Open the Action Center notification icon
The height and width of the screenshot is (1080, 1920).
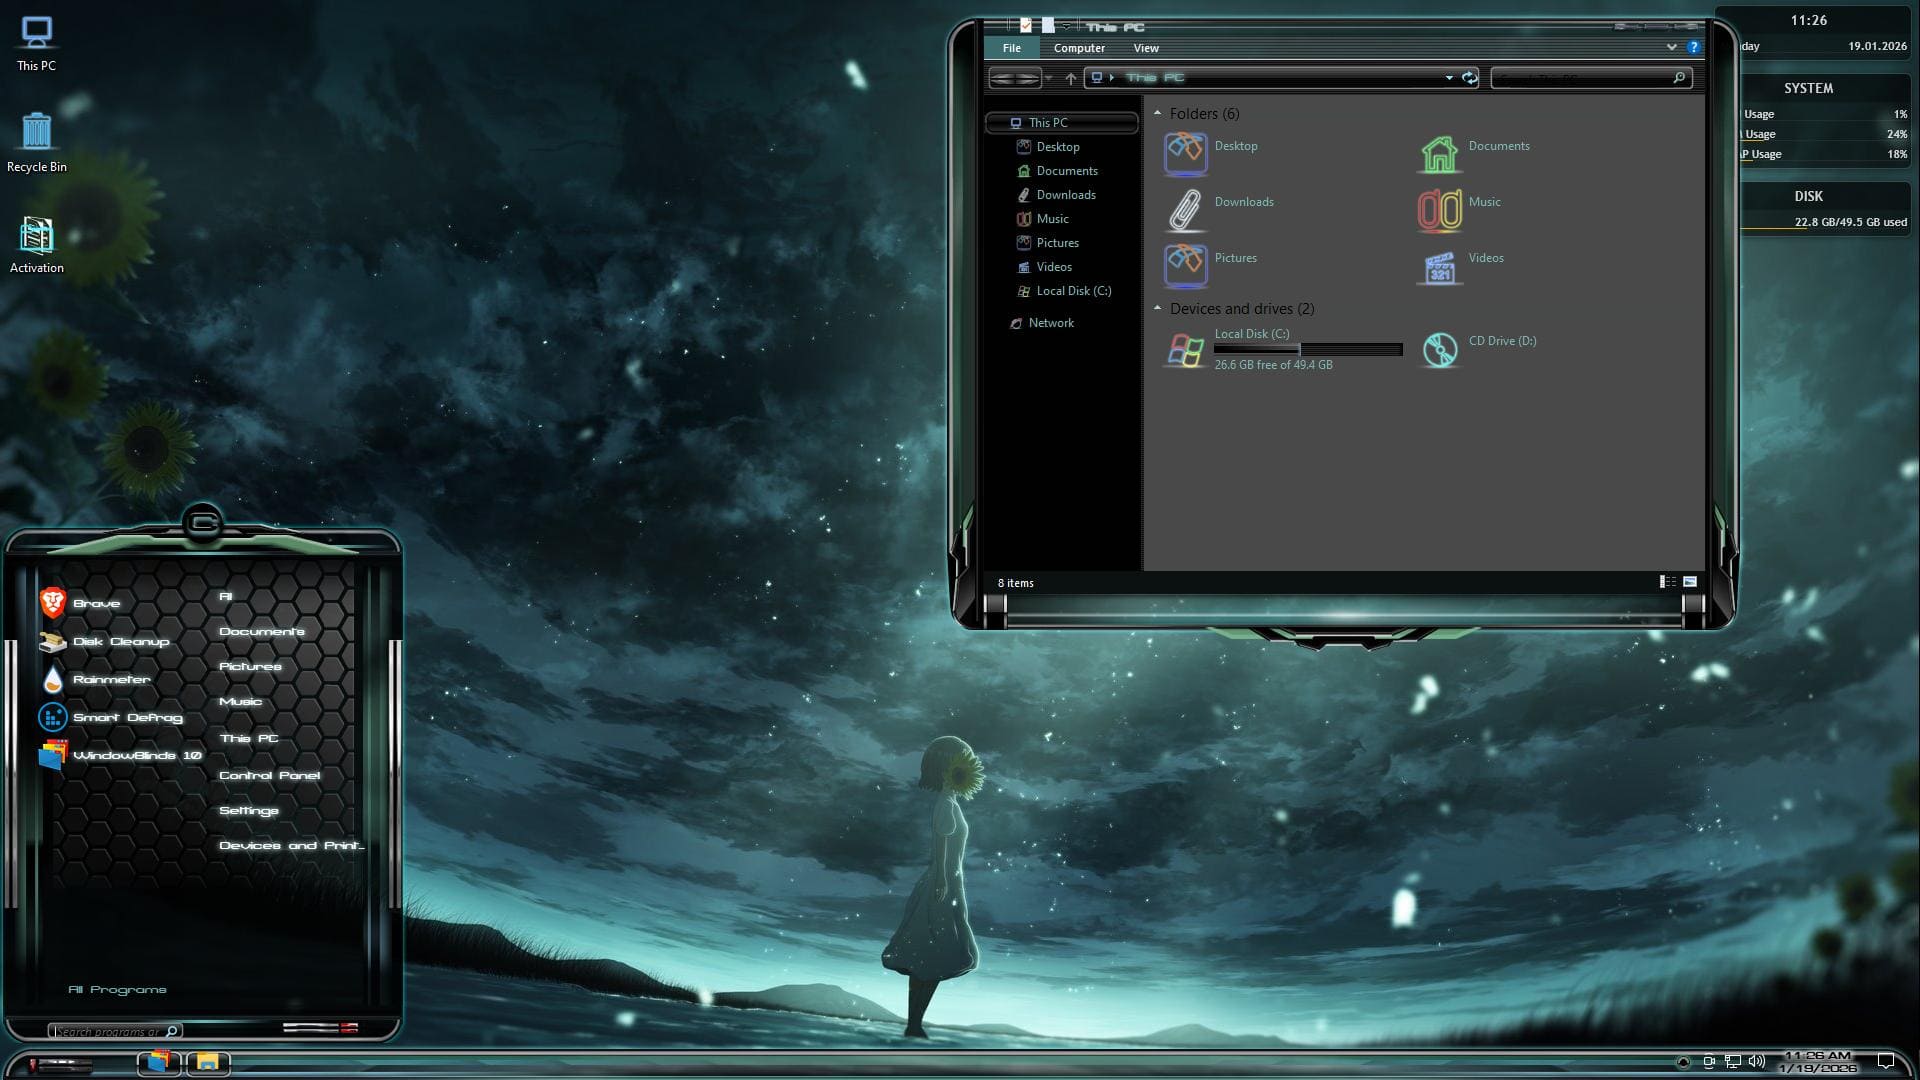pos(1886,1061)
